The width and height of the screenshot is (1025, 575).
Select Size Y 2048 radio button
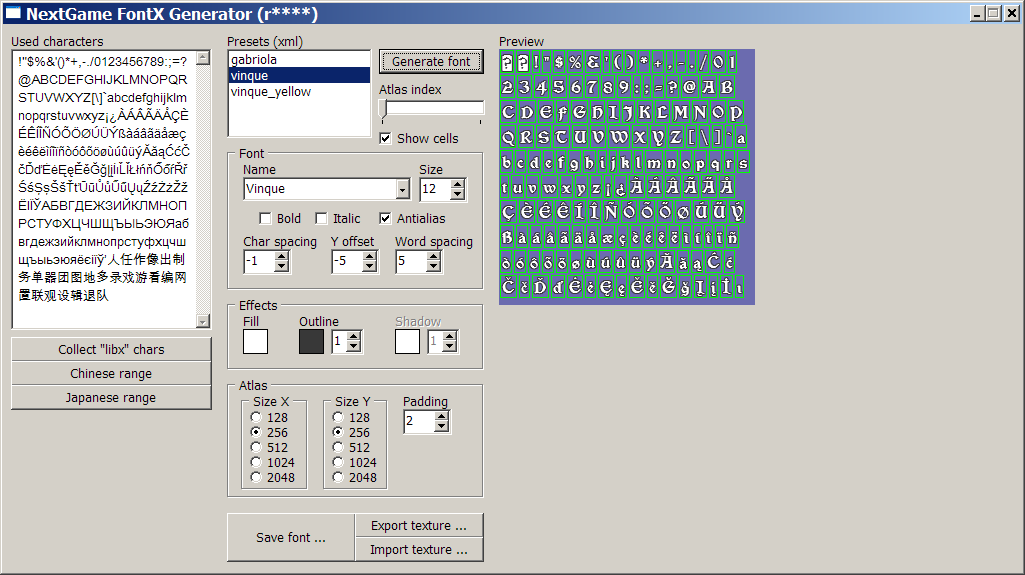pyautogui.click(x=337, y=477)
